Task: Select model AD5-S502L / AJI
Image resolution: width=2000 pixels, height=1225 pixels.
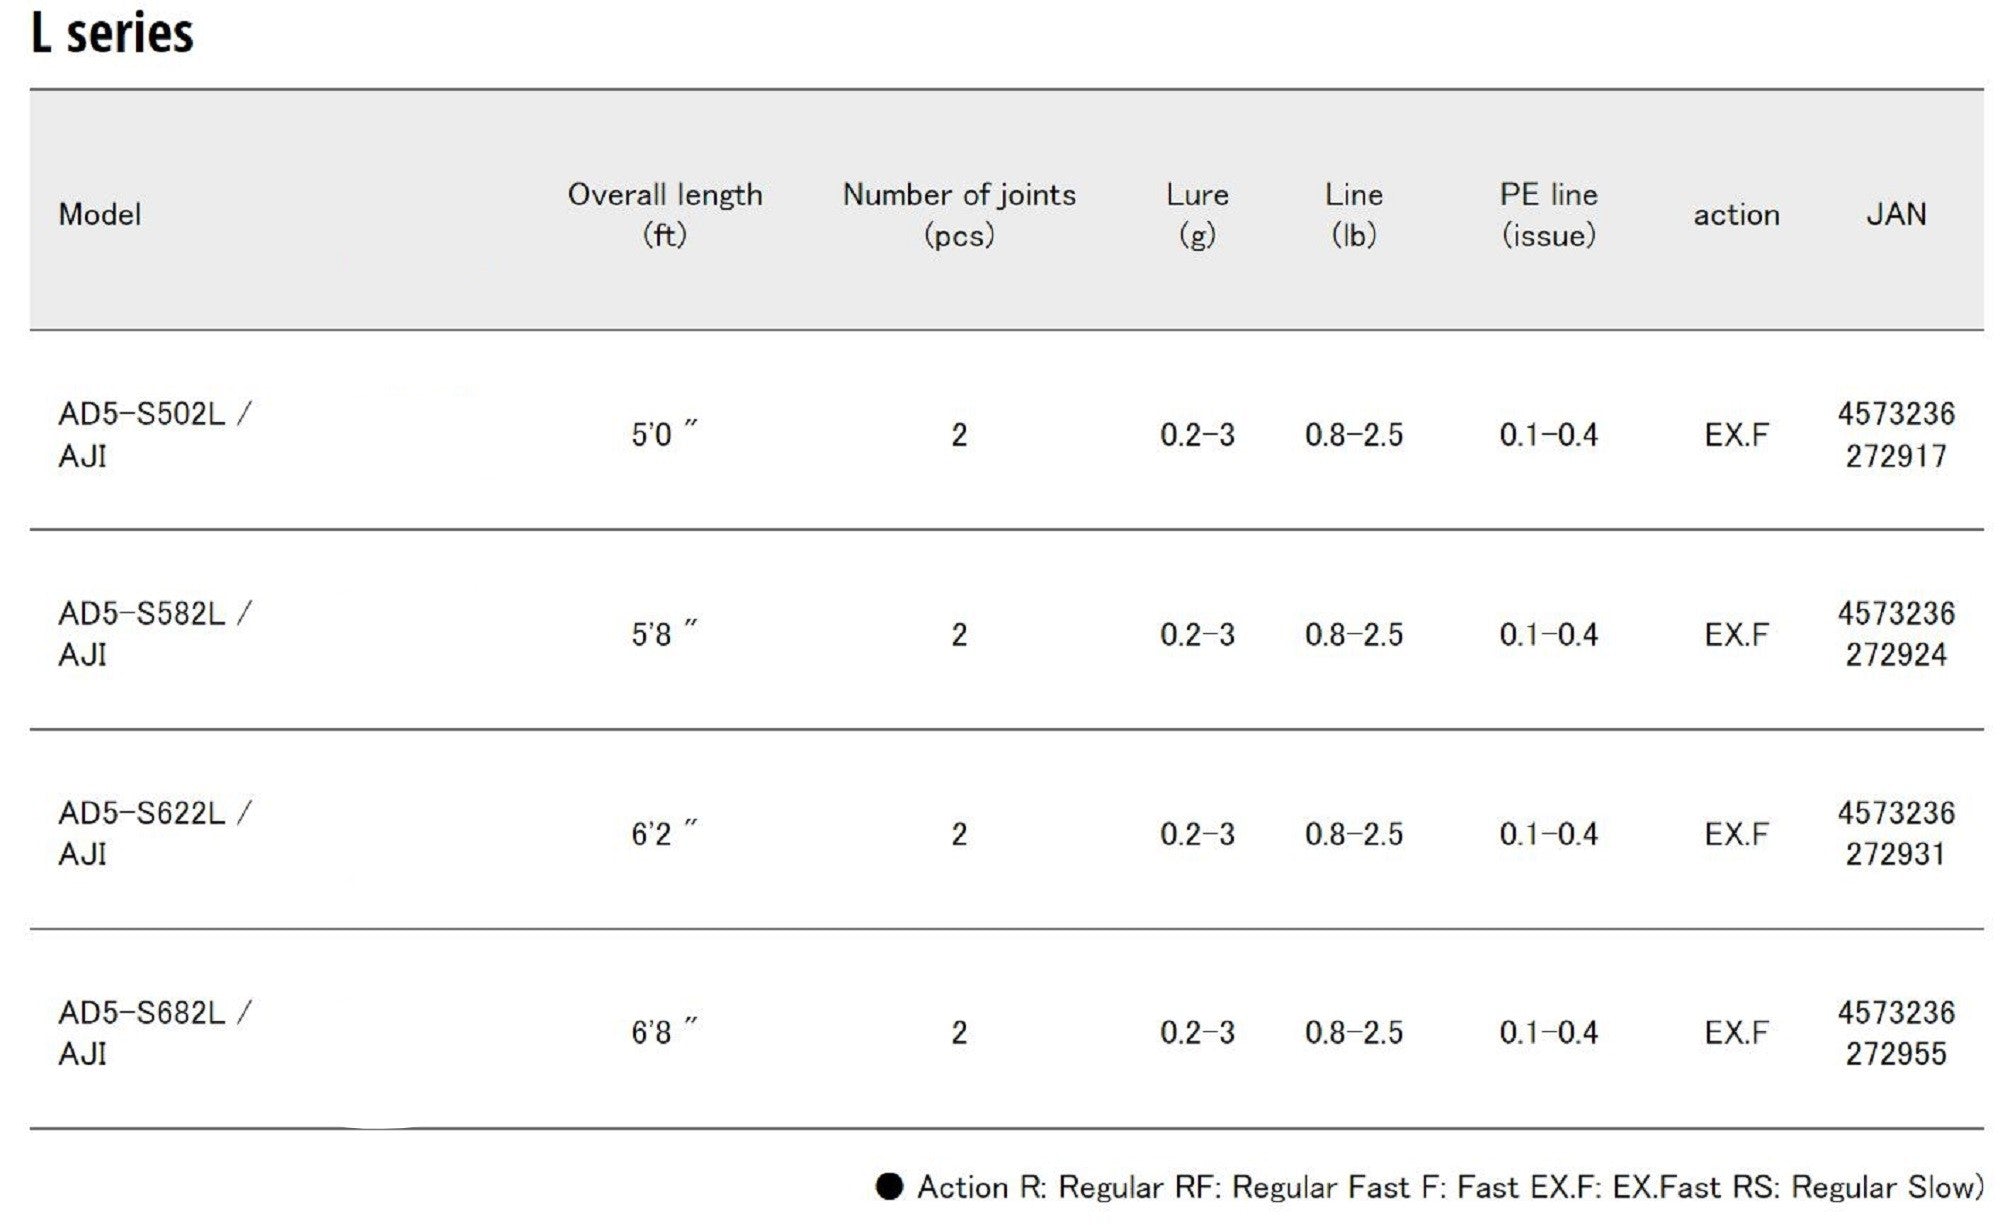Action: pyautogui.click(x=155, y=434)
